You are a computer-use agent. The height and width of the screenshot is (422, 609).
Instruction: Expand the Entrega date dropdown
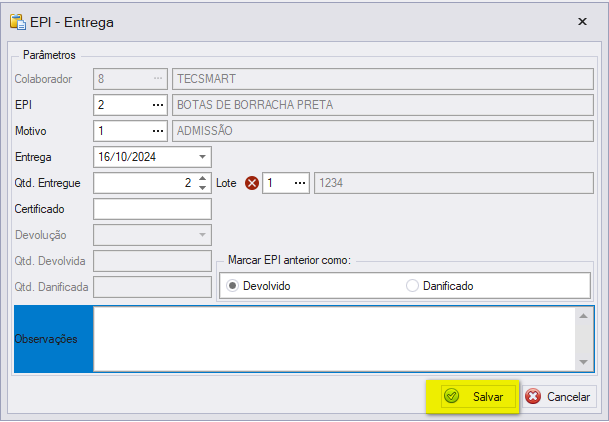tap(202, 157)
